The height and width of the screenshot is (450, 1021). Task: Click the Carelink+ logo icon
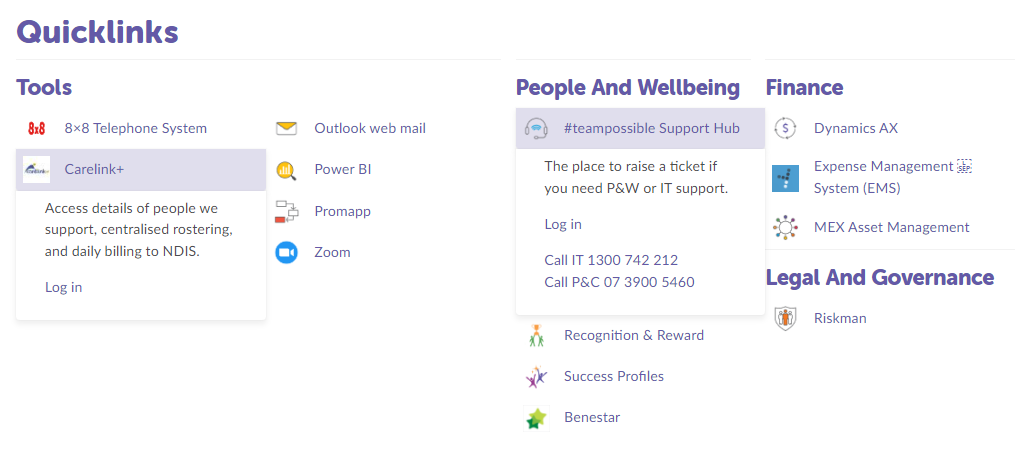[x=37, y=169]
